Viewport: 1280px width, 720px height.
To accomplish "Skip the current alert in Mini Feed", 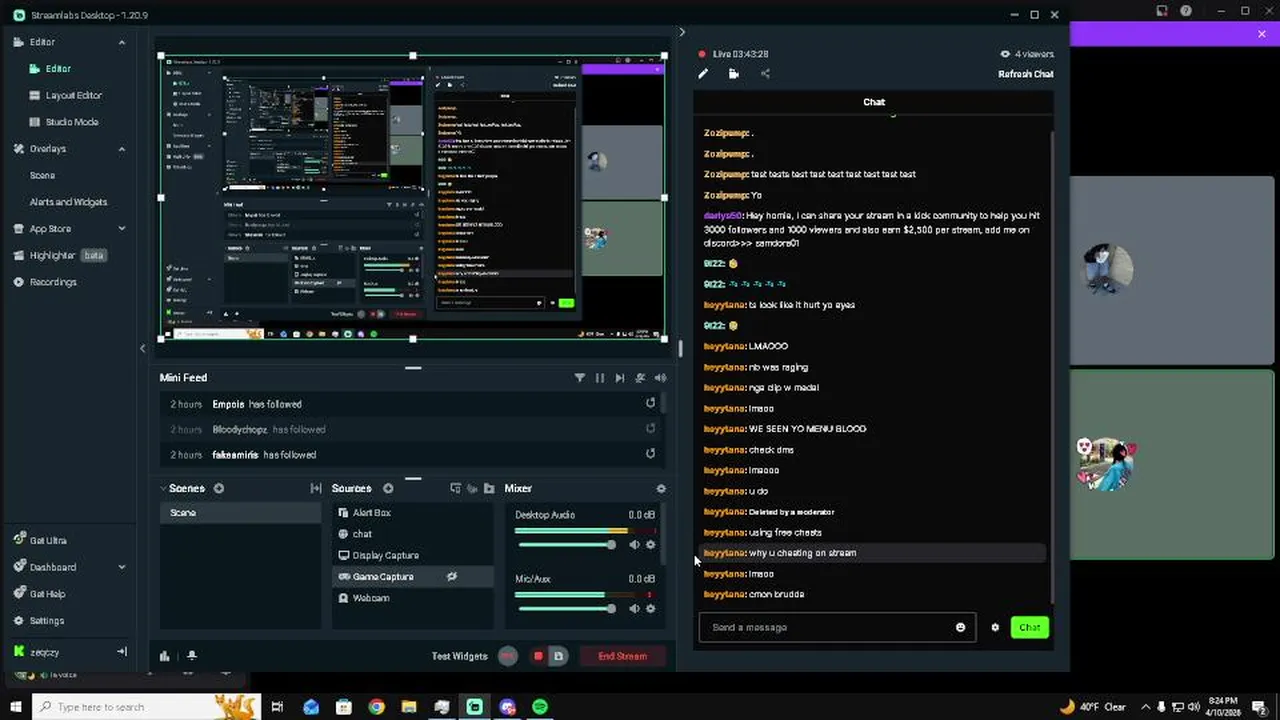I will 620,378.
